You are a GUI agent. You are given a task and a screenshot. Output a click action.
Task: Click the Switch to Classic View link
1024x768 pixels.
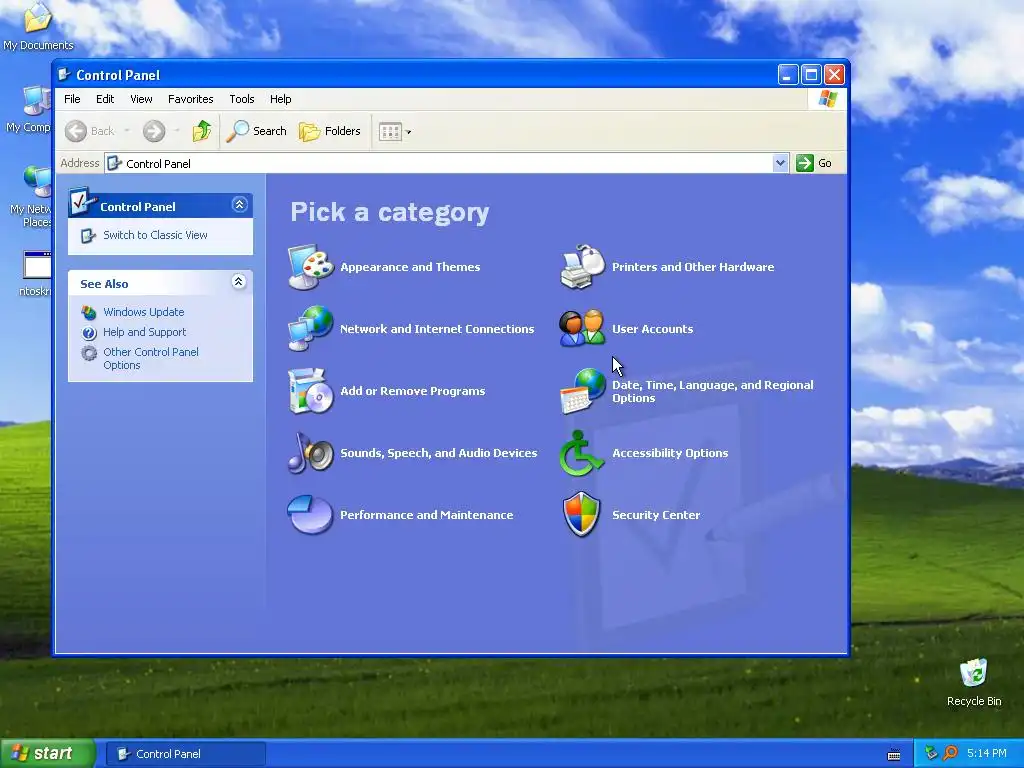click(155, 235)
